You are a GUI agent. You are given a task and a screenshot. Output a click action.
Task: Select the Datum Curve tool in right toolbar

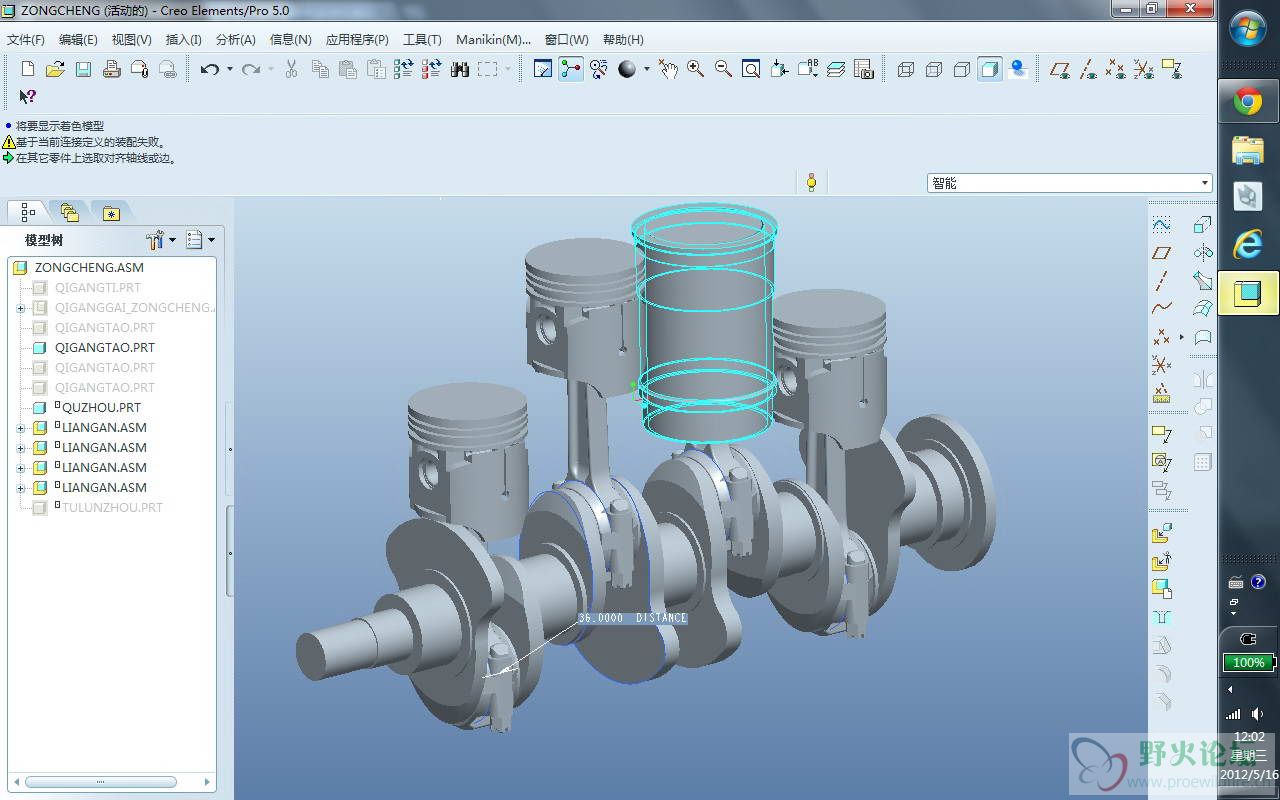point(1161,308)
